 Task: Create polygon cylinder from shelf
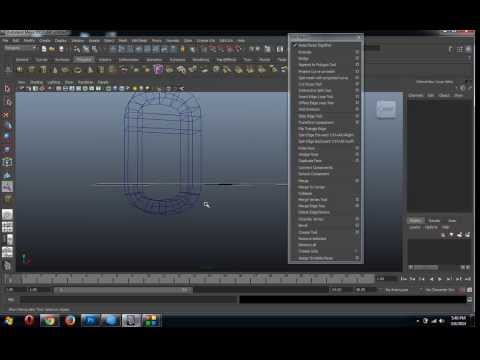(43, 70)
